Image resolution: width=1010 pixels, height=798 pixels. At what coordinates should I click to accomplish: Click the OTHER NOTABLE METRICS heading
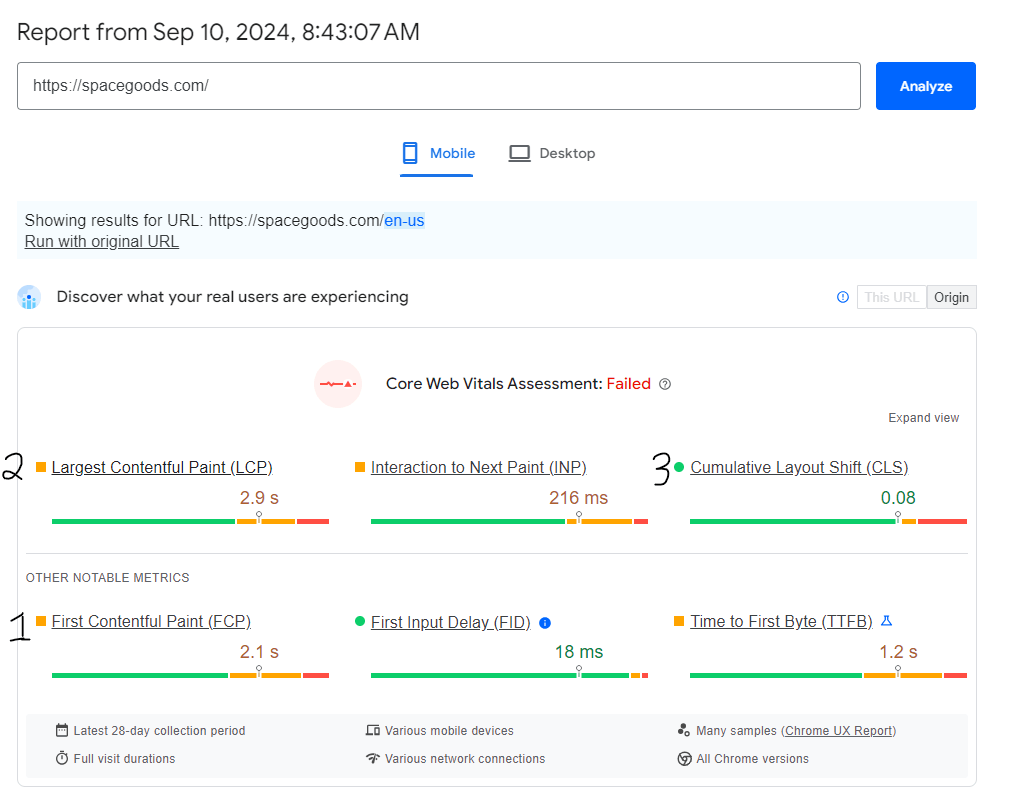(x=108, y=578)
